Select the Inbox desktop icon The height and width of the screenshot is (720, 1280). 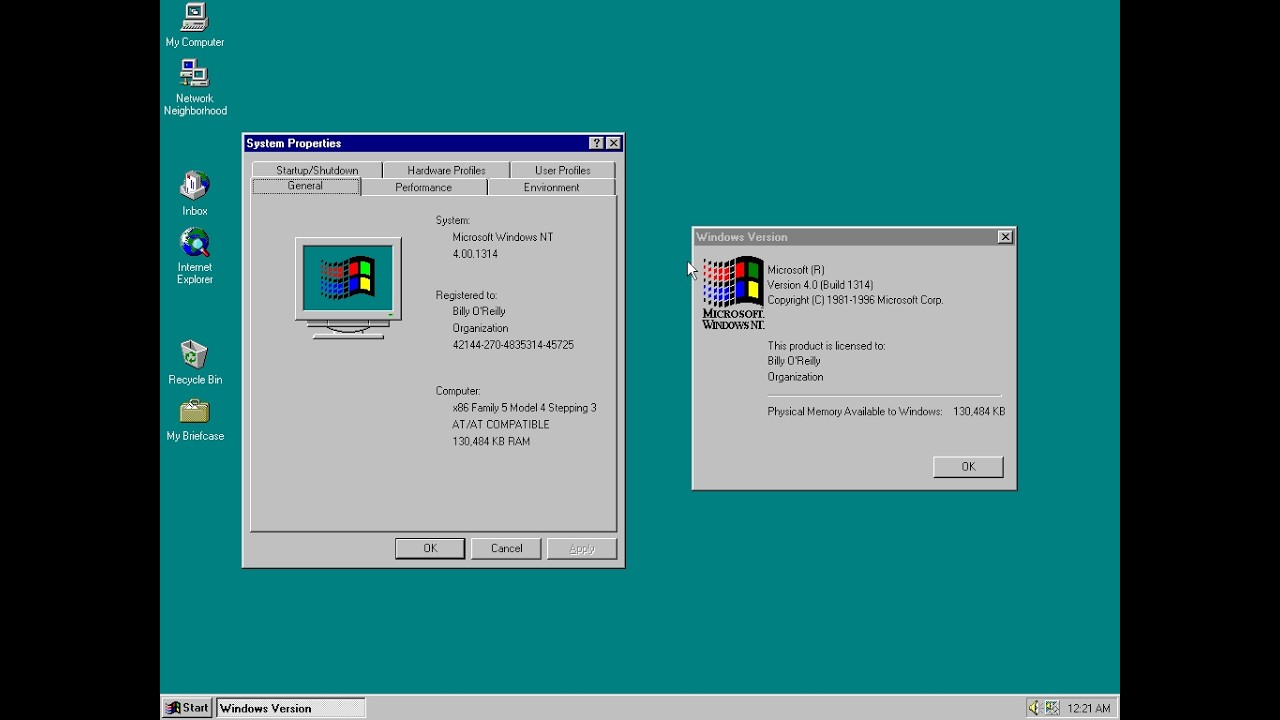click(x=194, y=193)
